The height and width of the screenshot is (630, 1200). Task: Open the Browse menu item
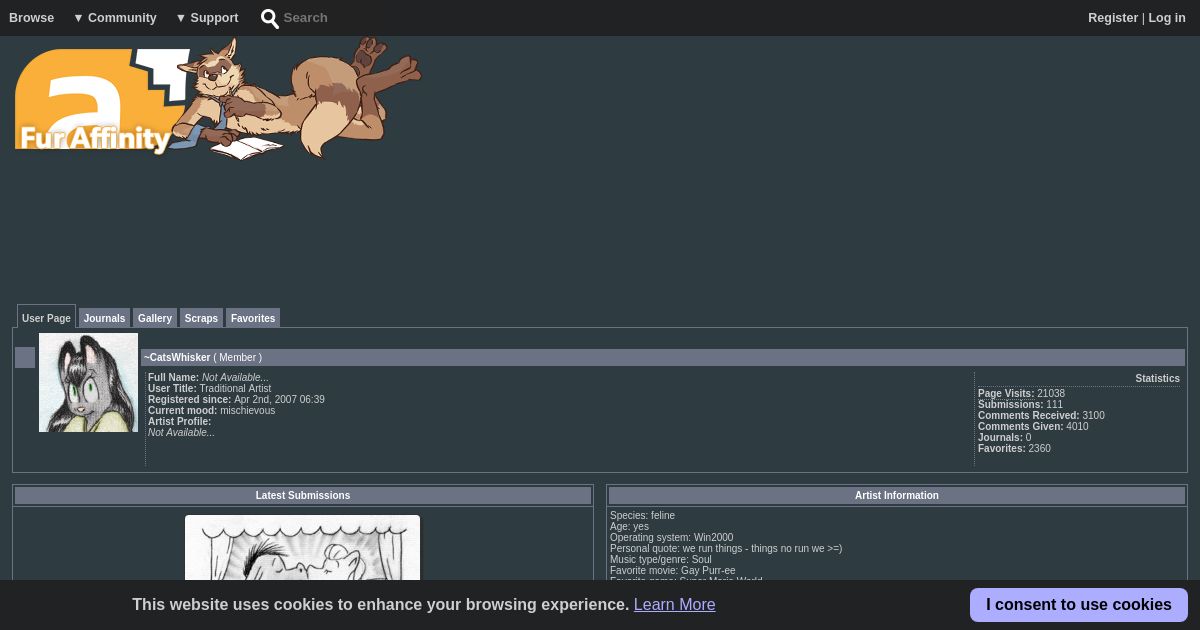(32, 18)
